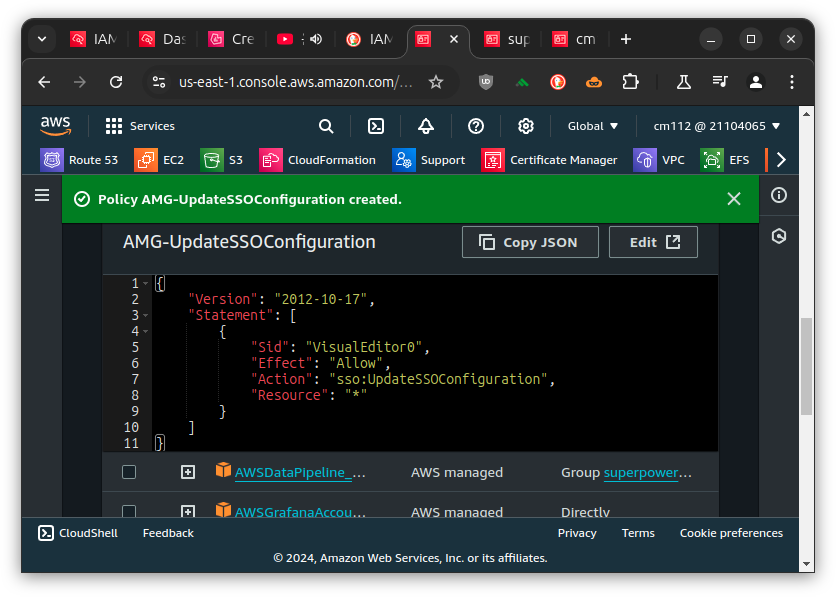Open the AWSDataPipeline policy link
Image resolution: width=836 pixels, height=597 pixels.
pyautogui.click(x=300, y=473)
